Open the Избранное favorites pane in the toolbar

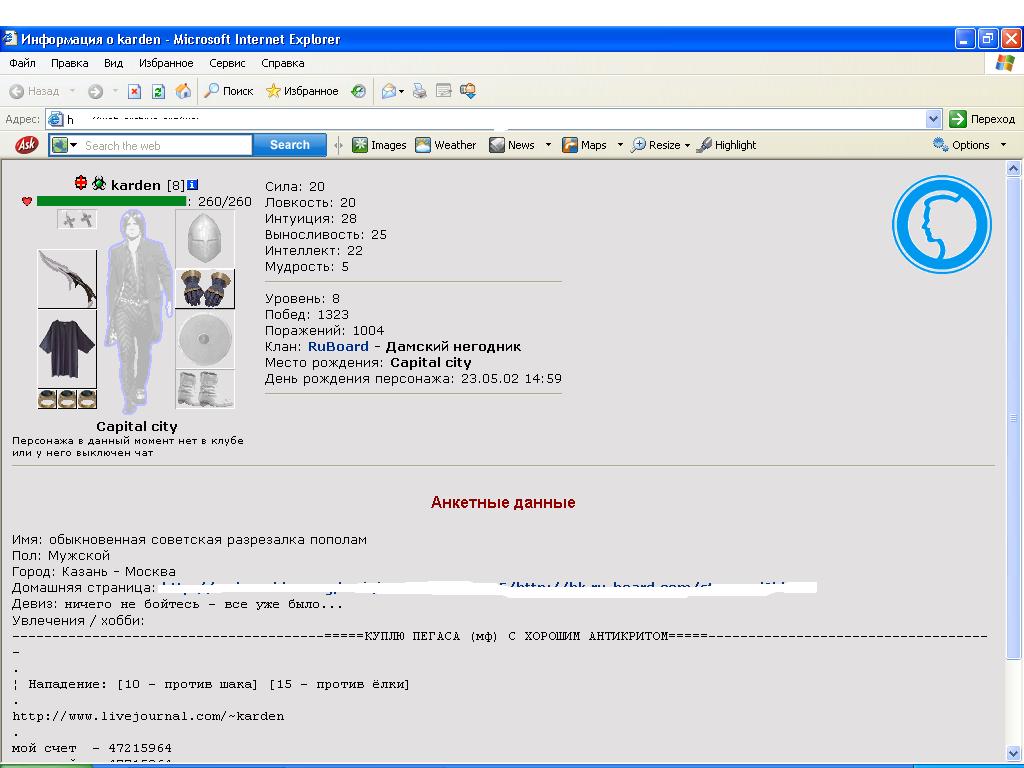[302, 91]
